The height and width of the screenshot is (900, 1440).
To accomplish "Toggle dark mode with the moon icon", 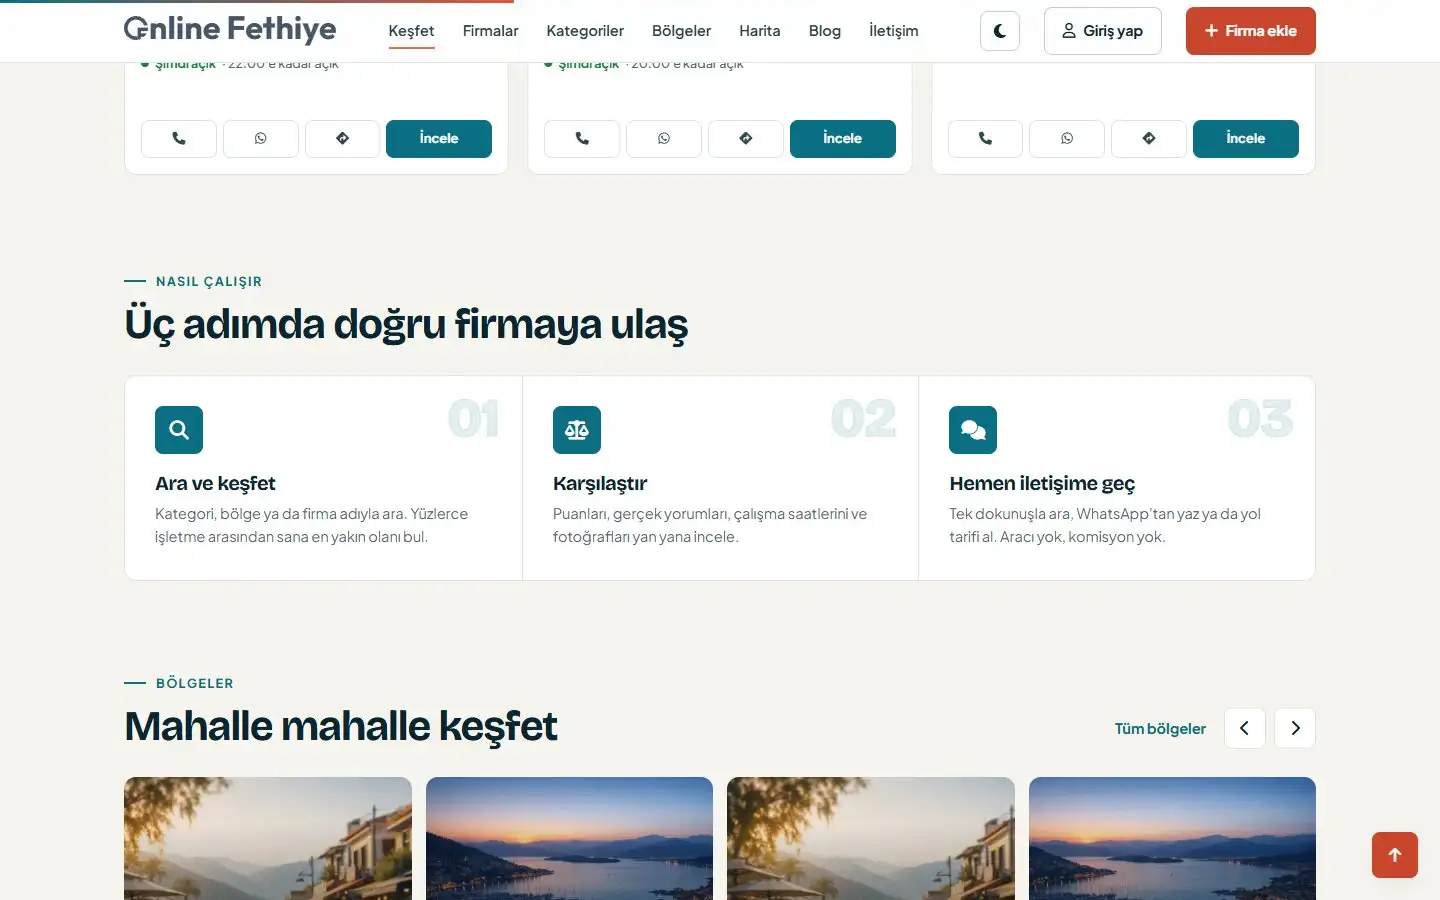I will click(x=1000, y=31).
